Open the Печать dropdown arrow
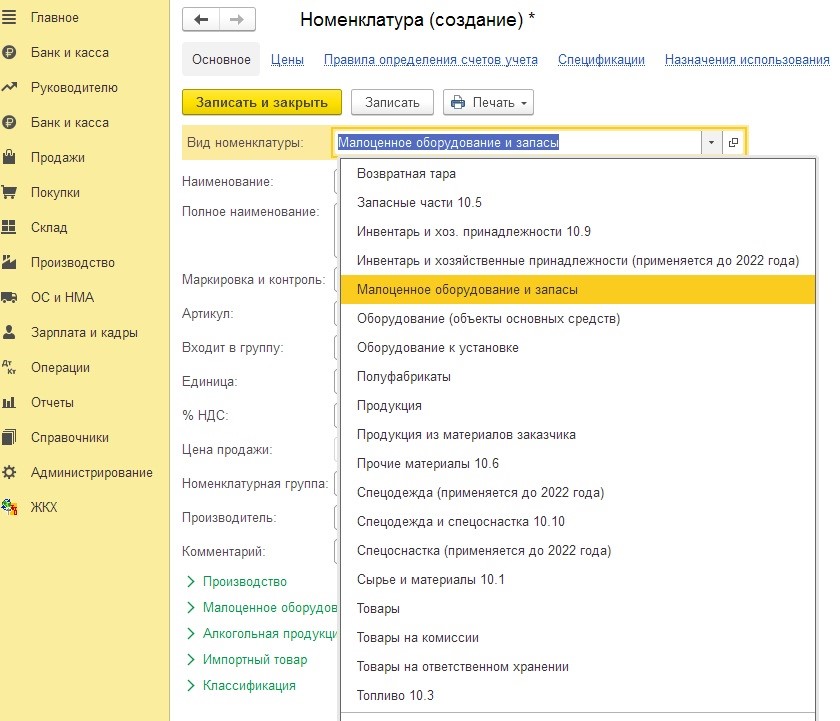 click(x=524, y=103)
